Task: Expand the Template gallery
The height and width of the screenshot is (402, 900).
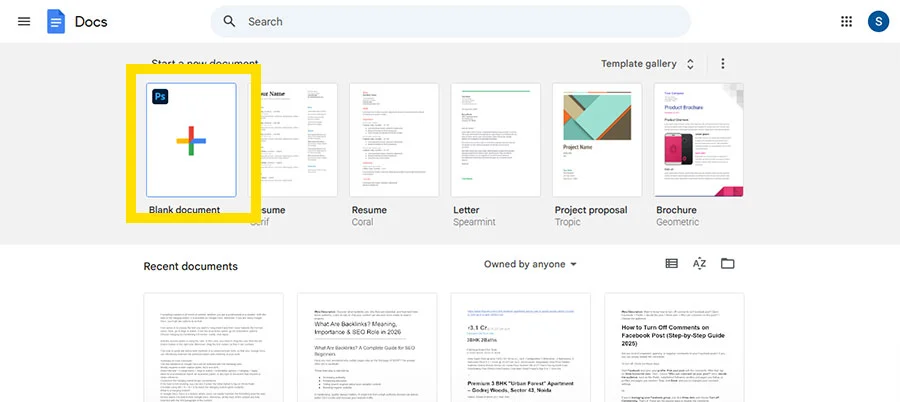Action: click(648, 64)
